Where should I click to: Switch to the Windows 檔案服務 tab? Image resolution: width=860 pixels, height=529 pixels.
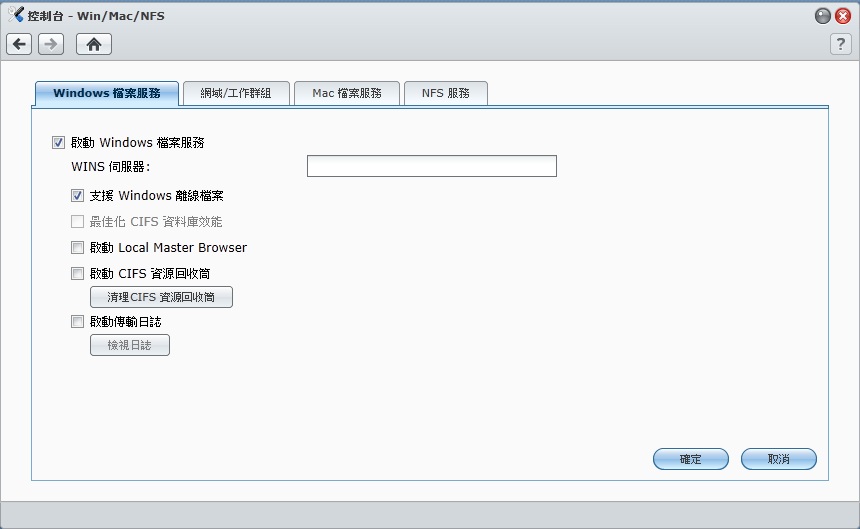click(107, 93)
